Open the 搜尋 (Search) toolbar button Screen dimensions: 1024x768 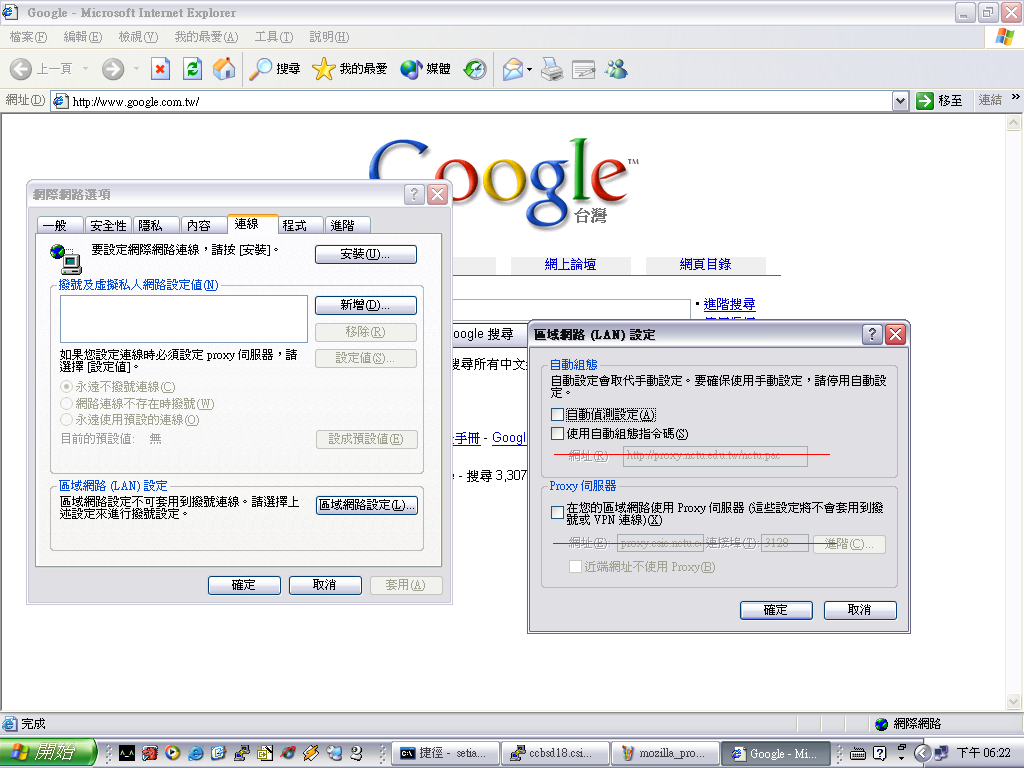click(x=275, y=69)
